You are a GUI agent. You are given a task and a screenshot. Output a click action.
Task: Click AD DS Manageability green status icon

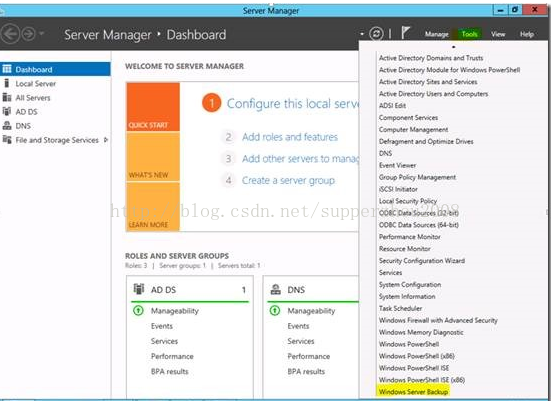point(138,311)
